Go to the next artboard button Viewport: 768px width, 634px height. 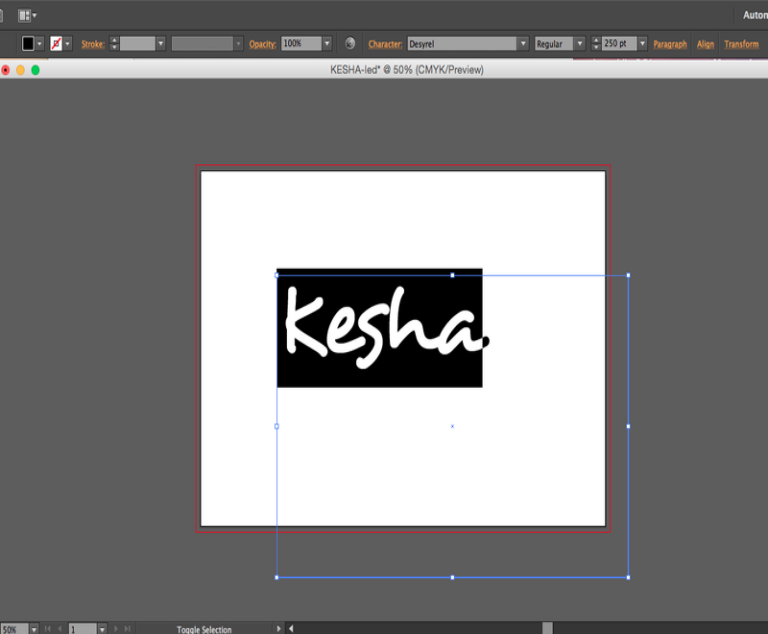click(x=116, y=629)
